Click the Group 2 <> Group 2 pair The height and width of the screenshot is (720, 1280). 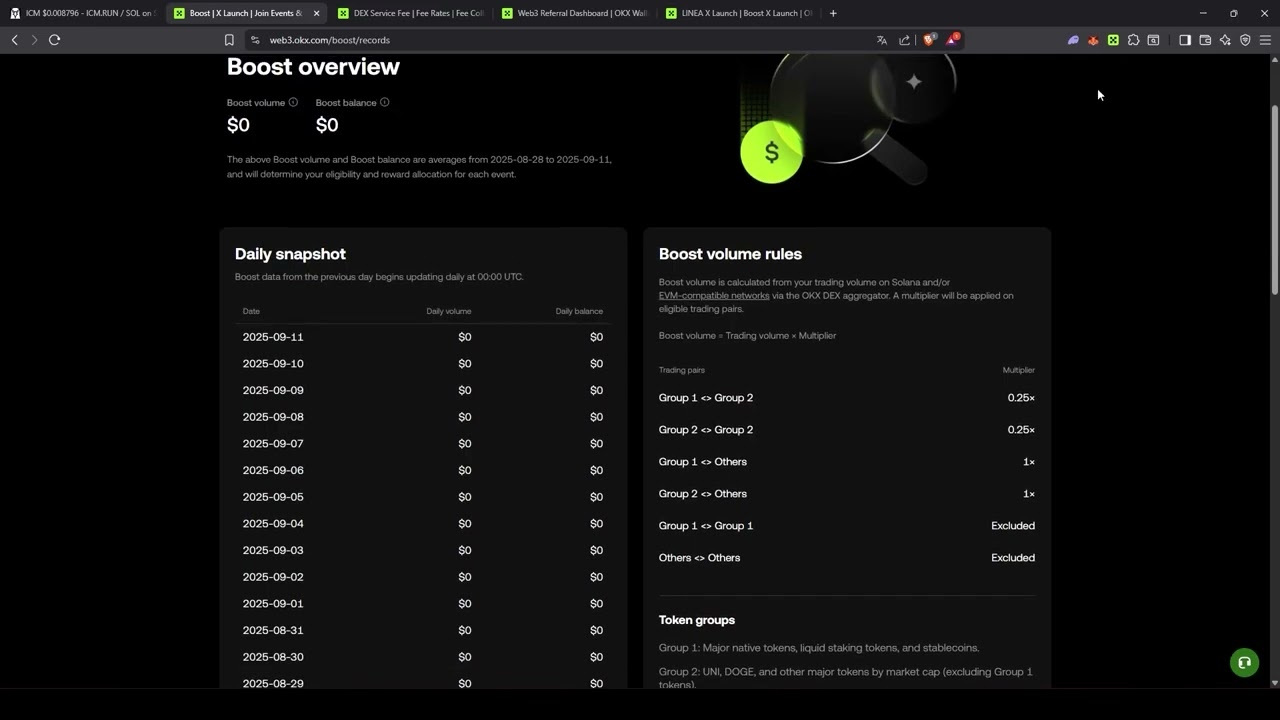pyautogui.click(x=706, y=430)
